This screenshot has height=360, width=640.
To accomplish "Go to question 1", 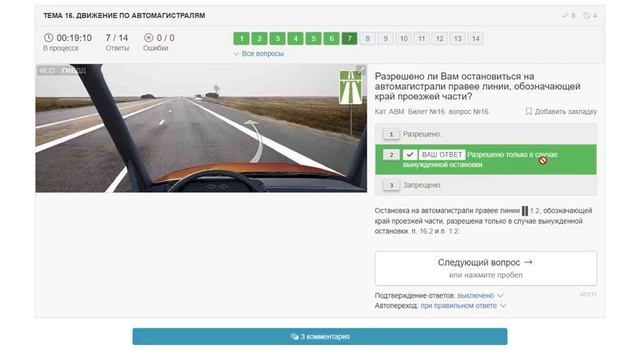I will pos(242,39).
